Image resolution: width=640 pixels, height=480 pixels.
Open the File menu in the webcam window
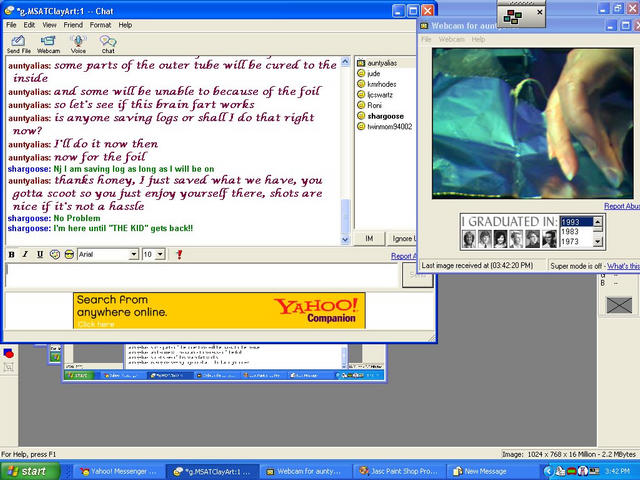(426, 40)
